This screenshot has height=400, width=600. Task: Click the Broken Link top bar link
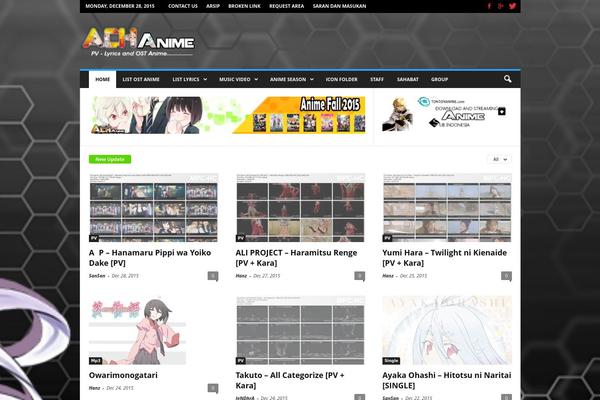click(x=243, y=6)
